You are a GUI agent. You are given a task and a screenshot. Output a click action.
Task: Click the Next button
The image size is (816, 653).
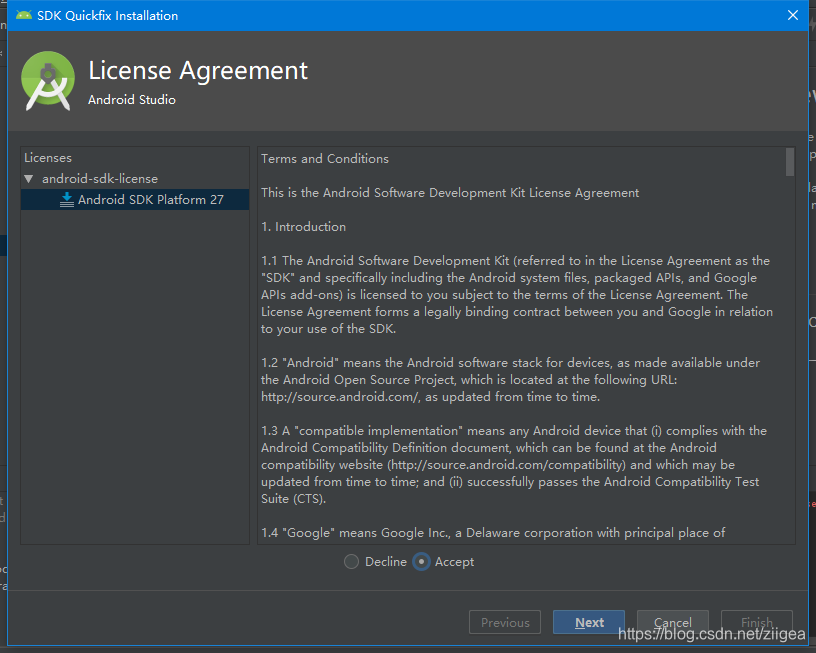589,622
